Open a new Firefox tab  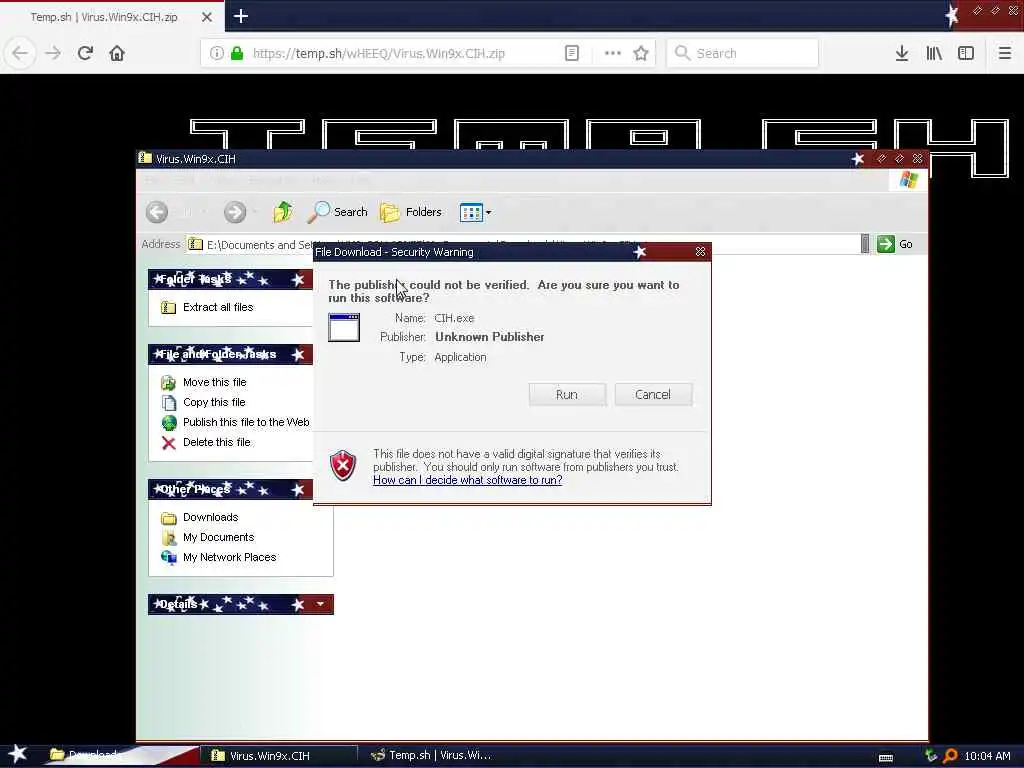pyautogui.click(x=240, y=16)
